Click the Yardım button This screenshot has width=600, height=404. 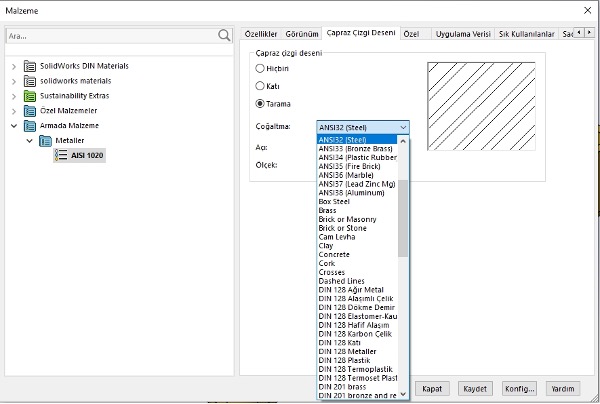tap(563, 389)
